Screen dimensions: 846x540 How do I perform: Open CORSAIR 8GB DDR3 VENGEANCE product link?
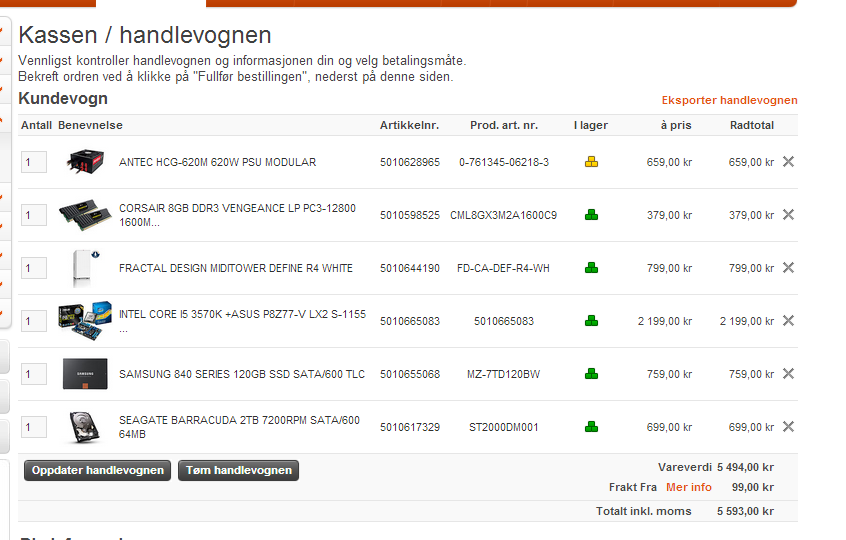237,215
